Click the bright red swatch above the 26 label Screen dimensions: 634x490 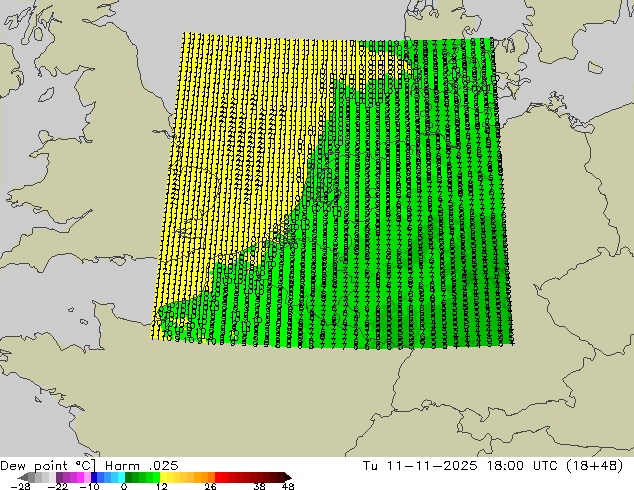coord(218,477)
